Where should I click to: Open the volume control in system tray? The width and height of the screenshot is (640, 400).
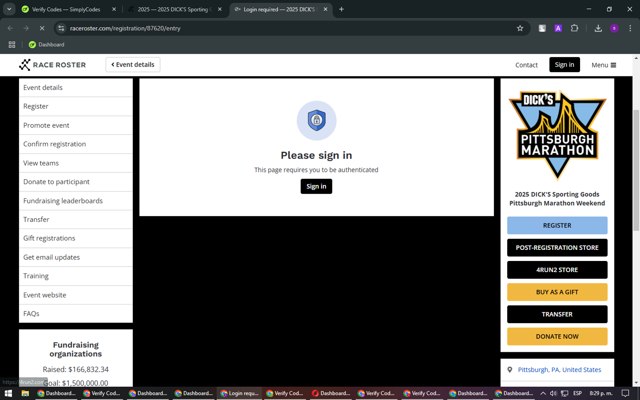click(553, 393)
